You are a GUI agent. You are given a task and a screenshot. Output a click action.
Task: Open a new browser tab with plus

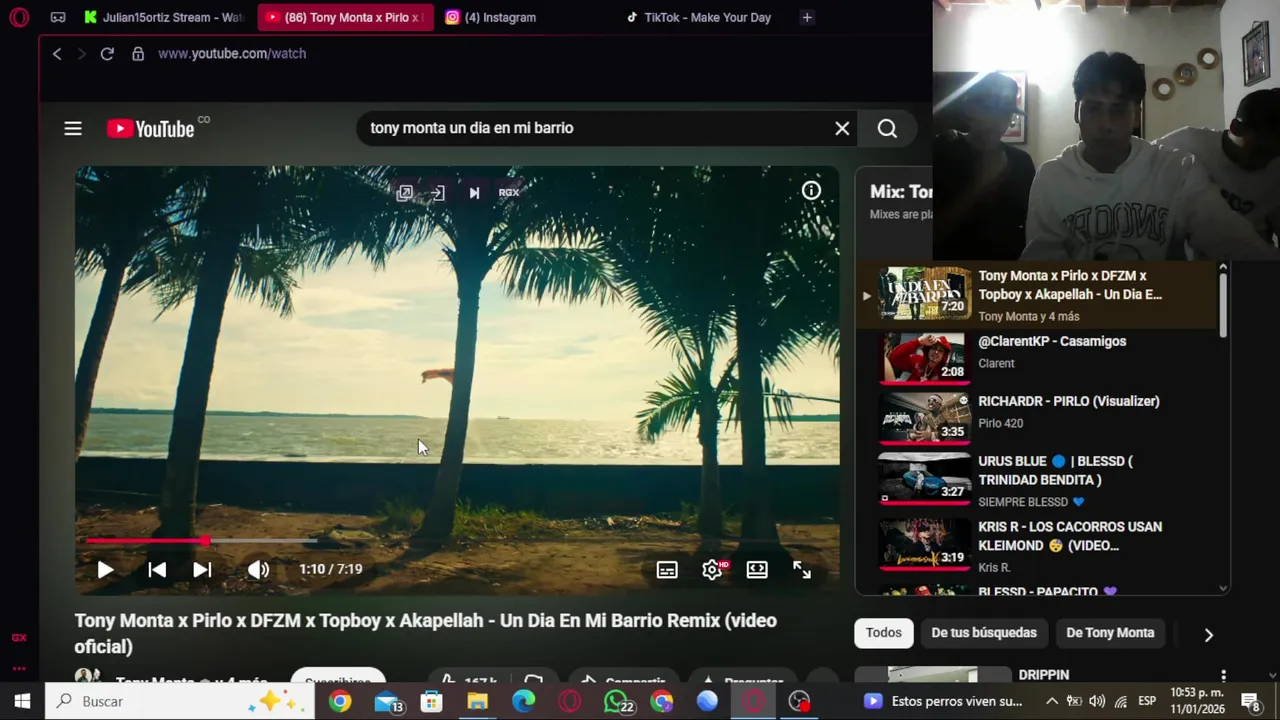pos(807,17)
